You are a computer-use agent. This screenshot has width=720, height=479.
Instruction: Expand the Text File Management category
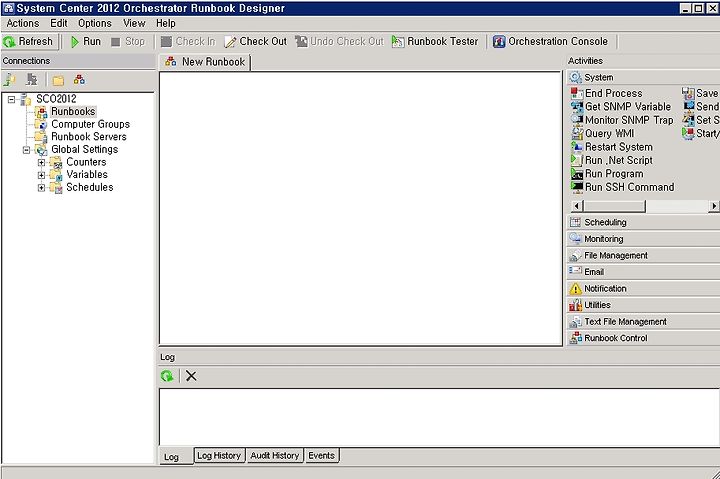[x=644, y=321]
